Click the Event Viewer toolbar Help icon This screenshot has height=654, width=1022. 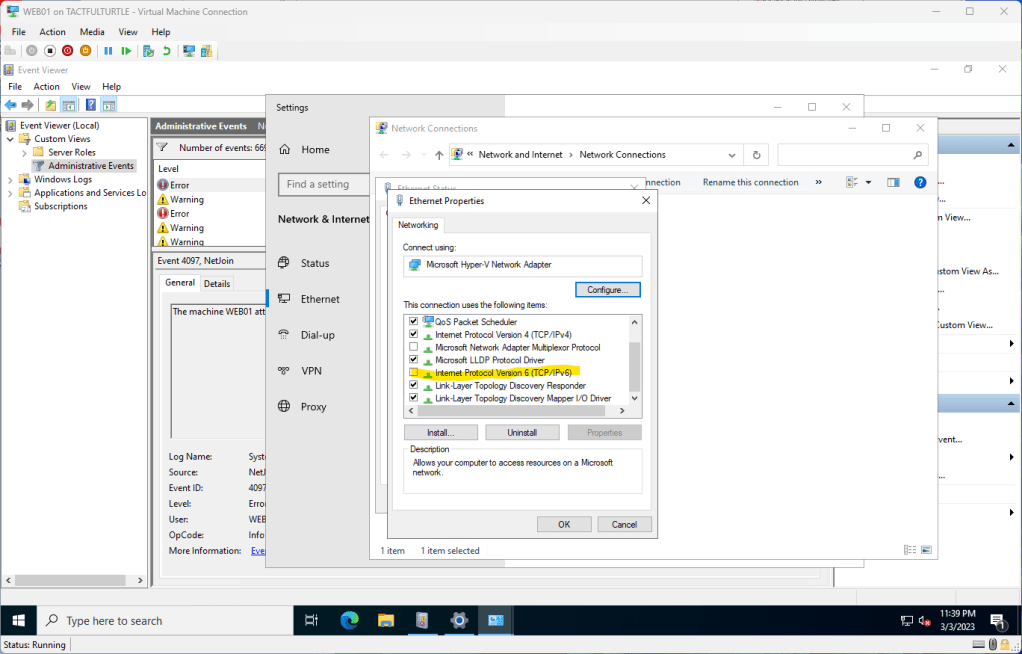tap(90, 105)
